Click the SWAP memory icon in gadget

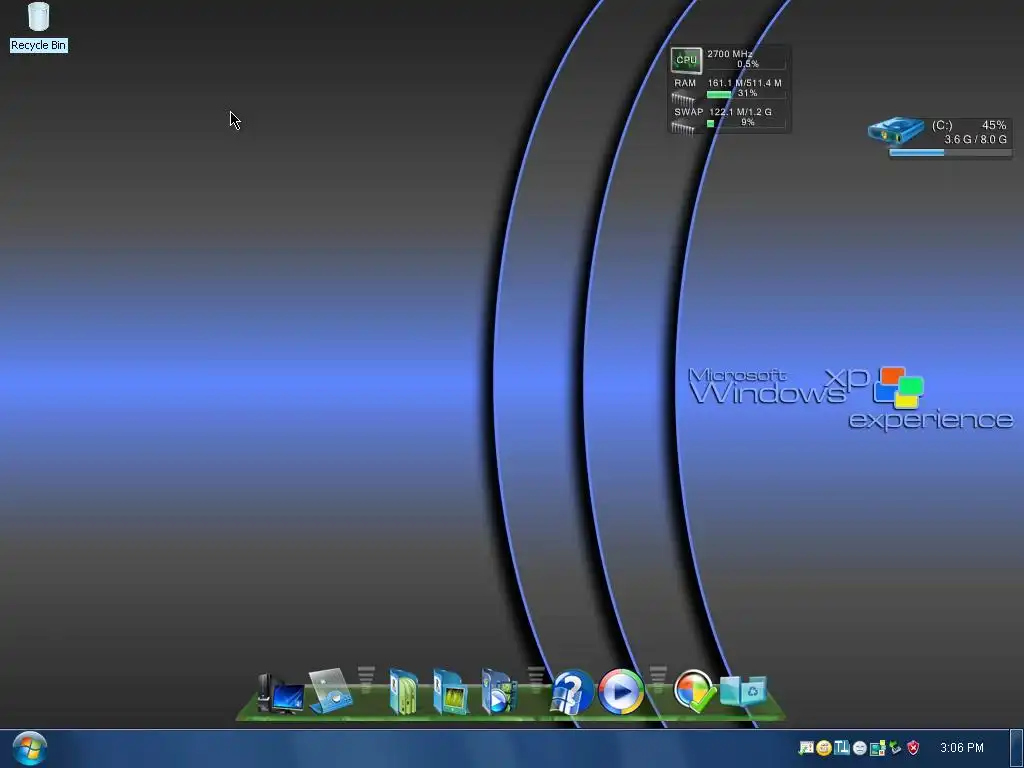pos(683,127)
